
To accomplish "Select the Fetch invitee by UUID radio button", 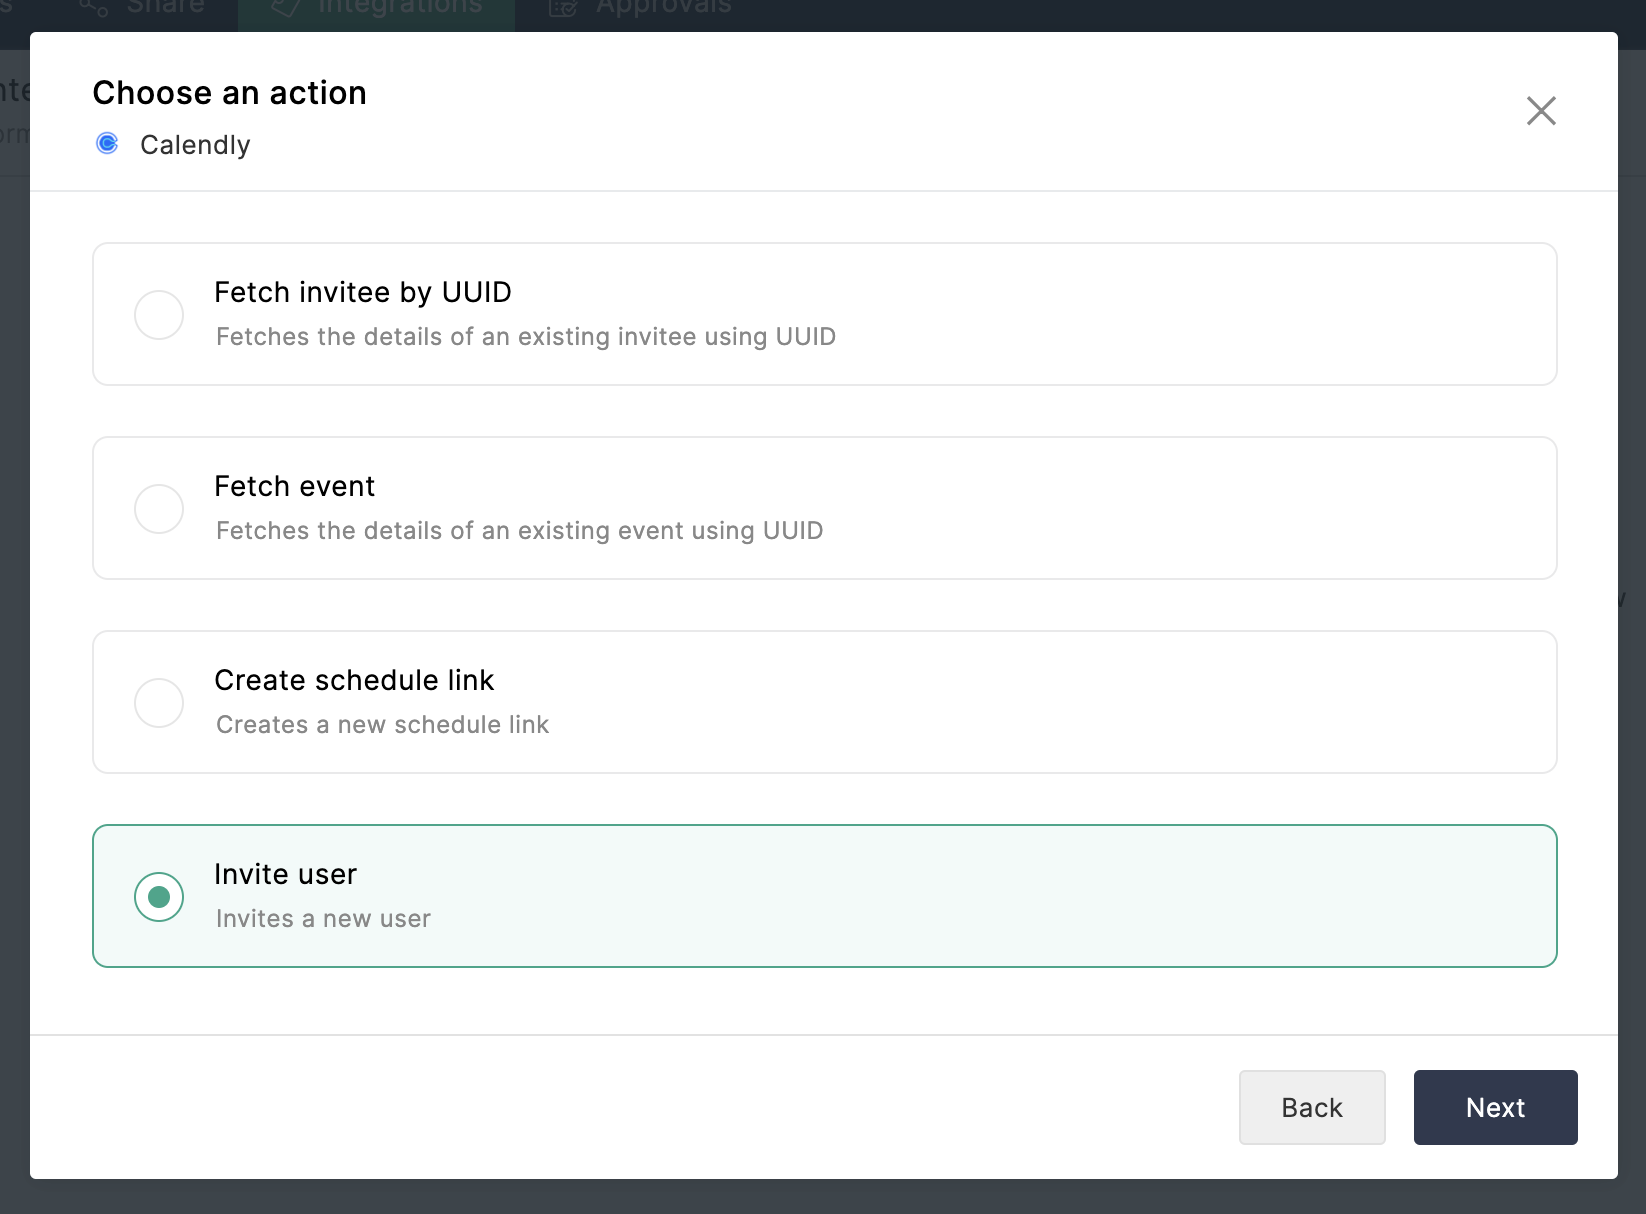I will click(159, 315).
